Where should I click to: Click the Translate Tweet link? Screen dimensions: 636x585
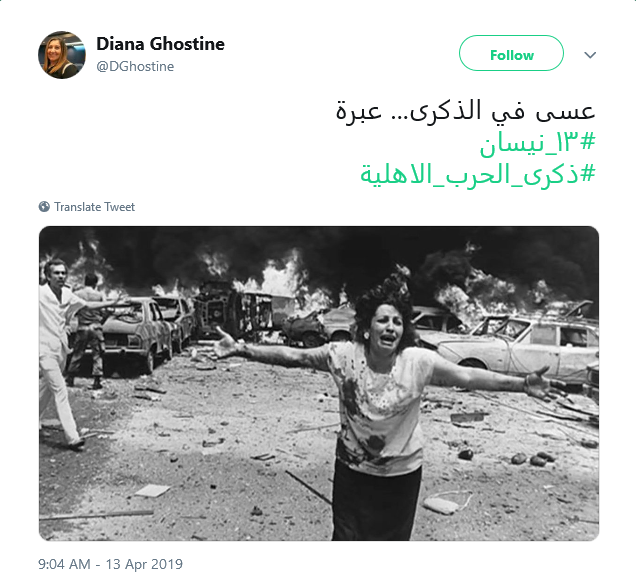click(x=95, y=207)
